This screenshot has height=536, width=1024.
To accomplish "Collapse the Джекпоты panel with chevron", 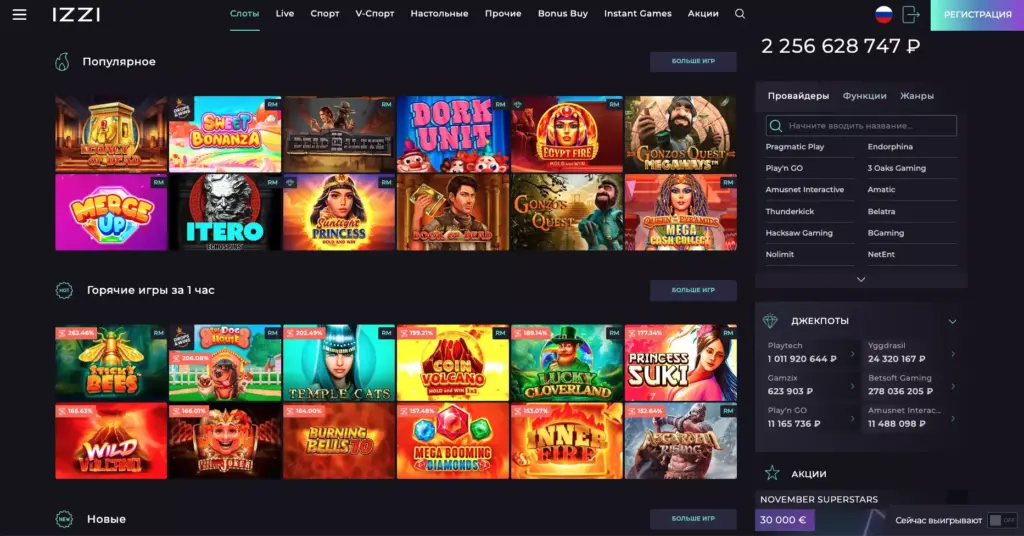I will (952, 321).
